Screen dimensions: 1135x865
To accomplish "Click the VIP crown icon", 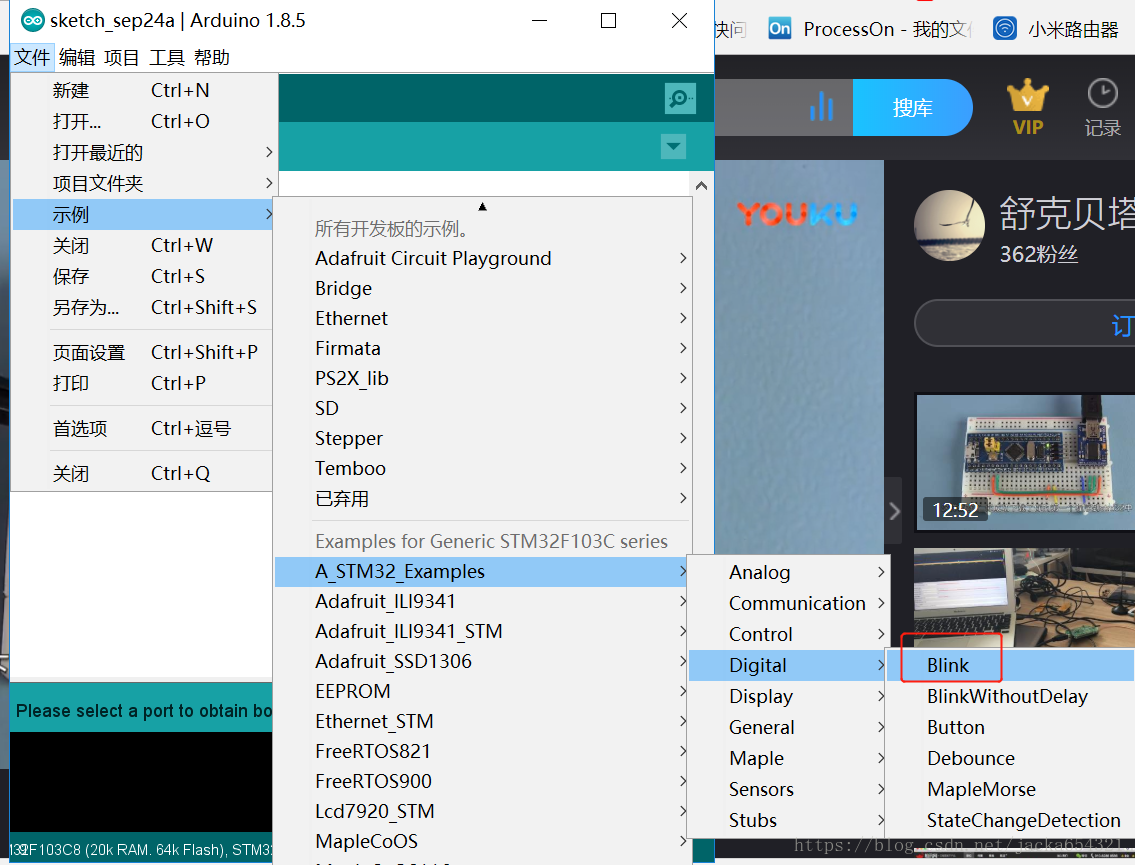I will (x=1027, y=107).
